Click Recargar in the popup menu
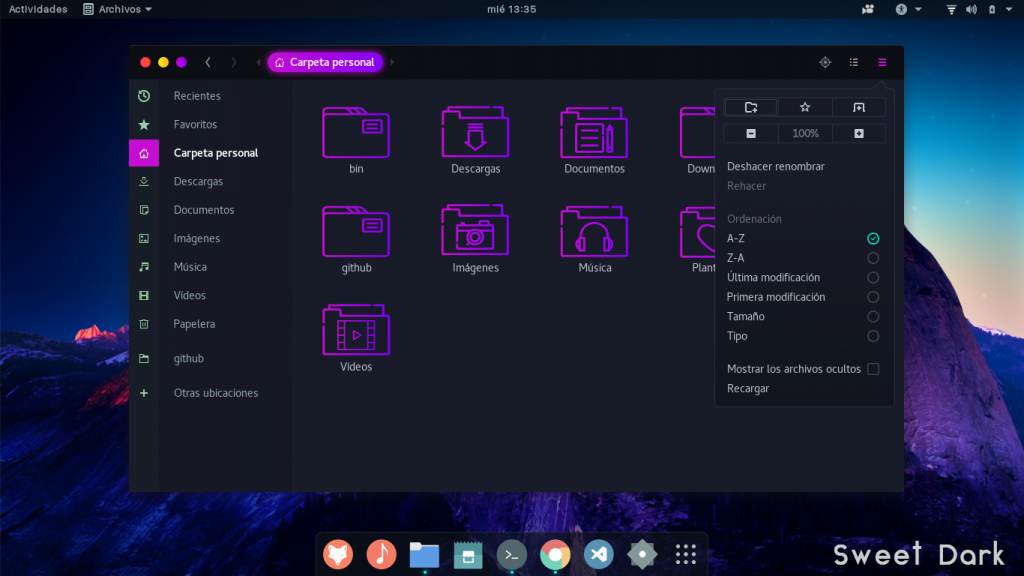Screen dimensions: 1024x576 click(x=748, y=388)
